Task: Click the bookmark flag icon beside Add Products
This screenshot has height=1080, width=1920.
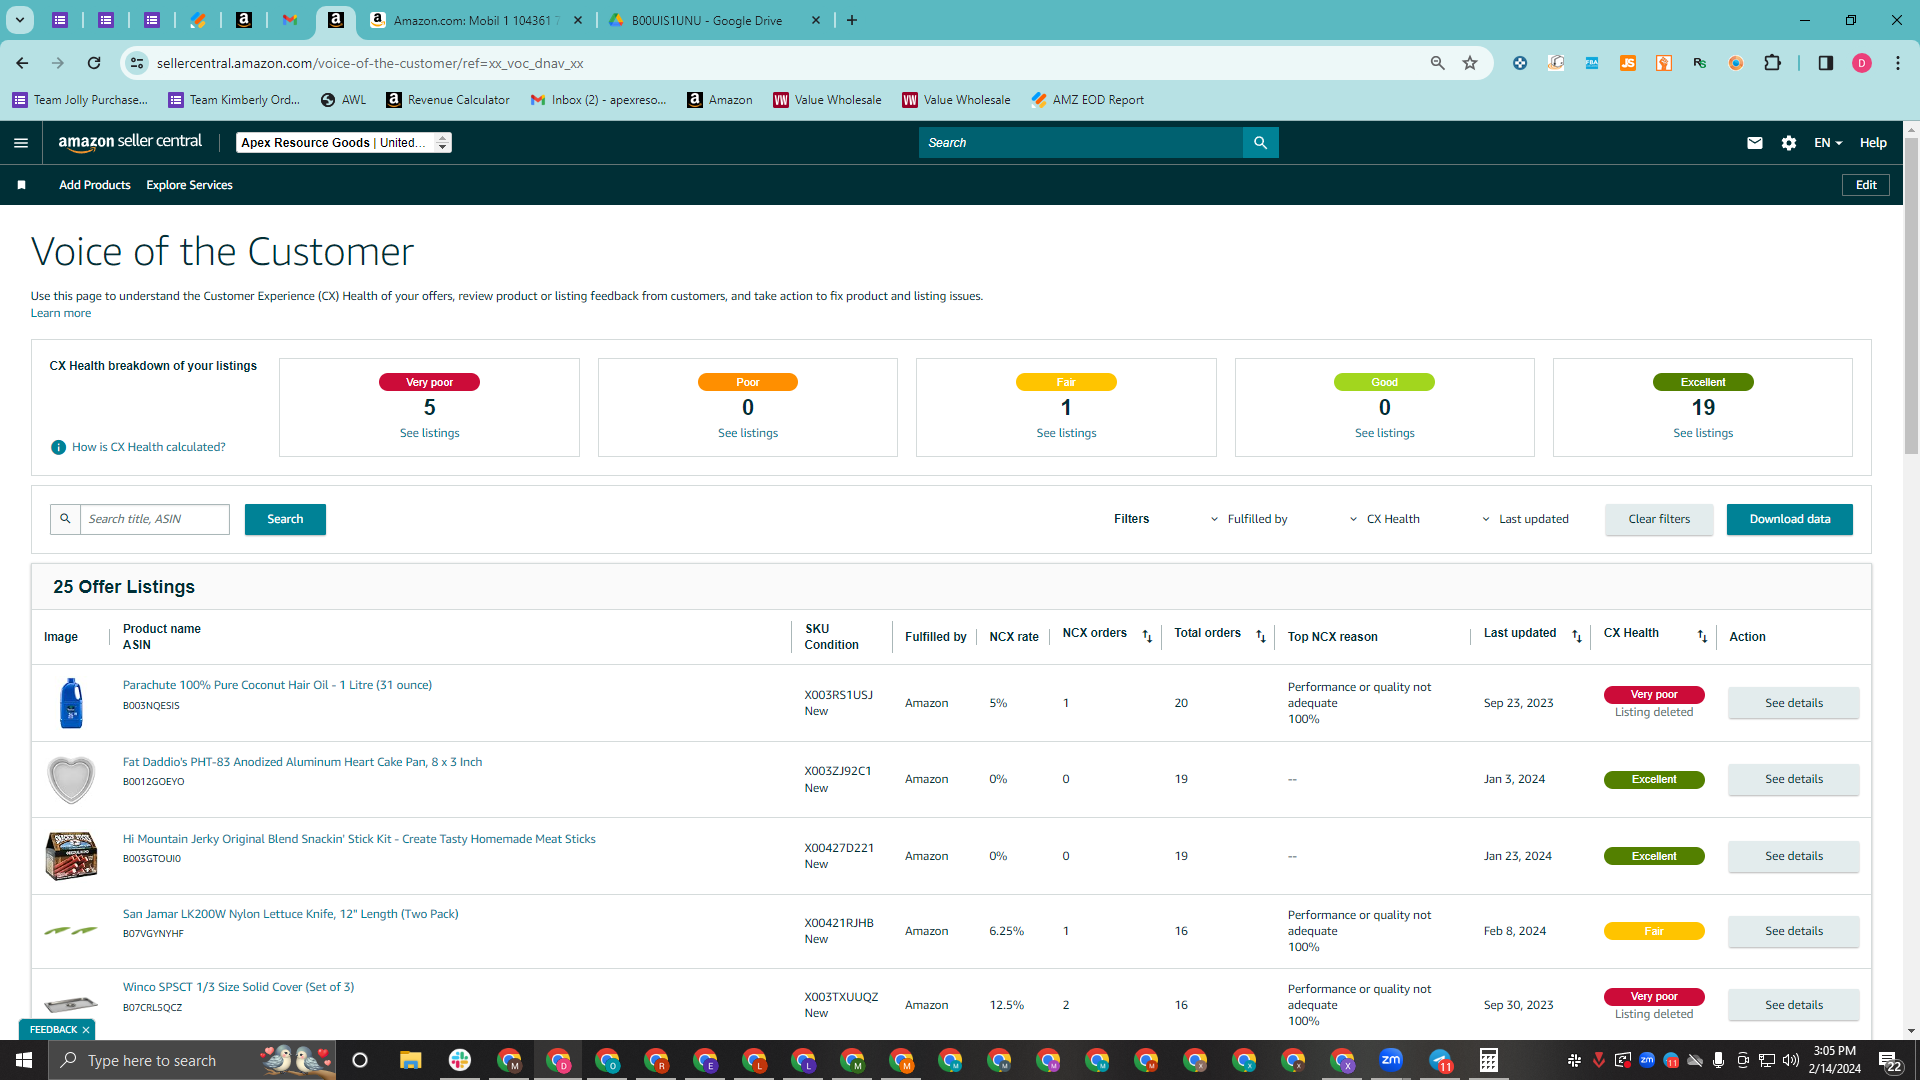Action: [21, 185]
